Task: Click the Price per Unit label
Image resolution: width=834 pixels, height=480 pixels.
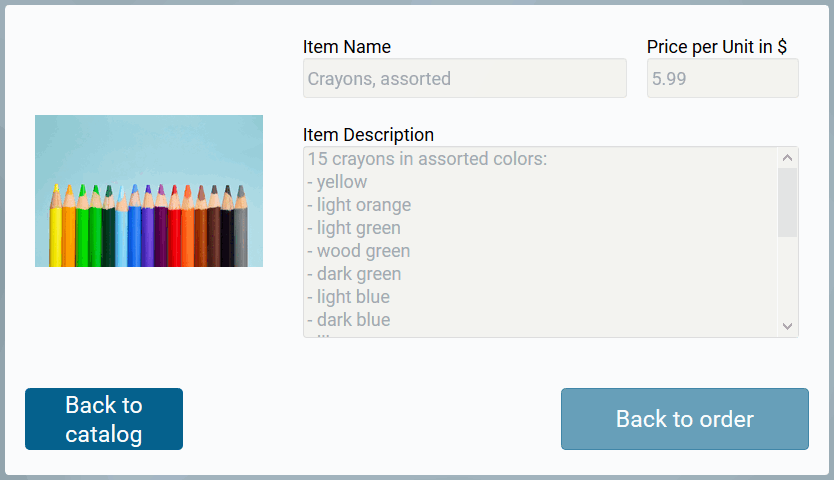Action: [716, 47]
